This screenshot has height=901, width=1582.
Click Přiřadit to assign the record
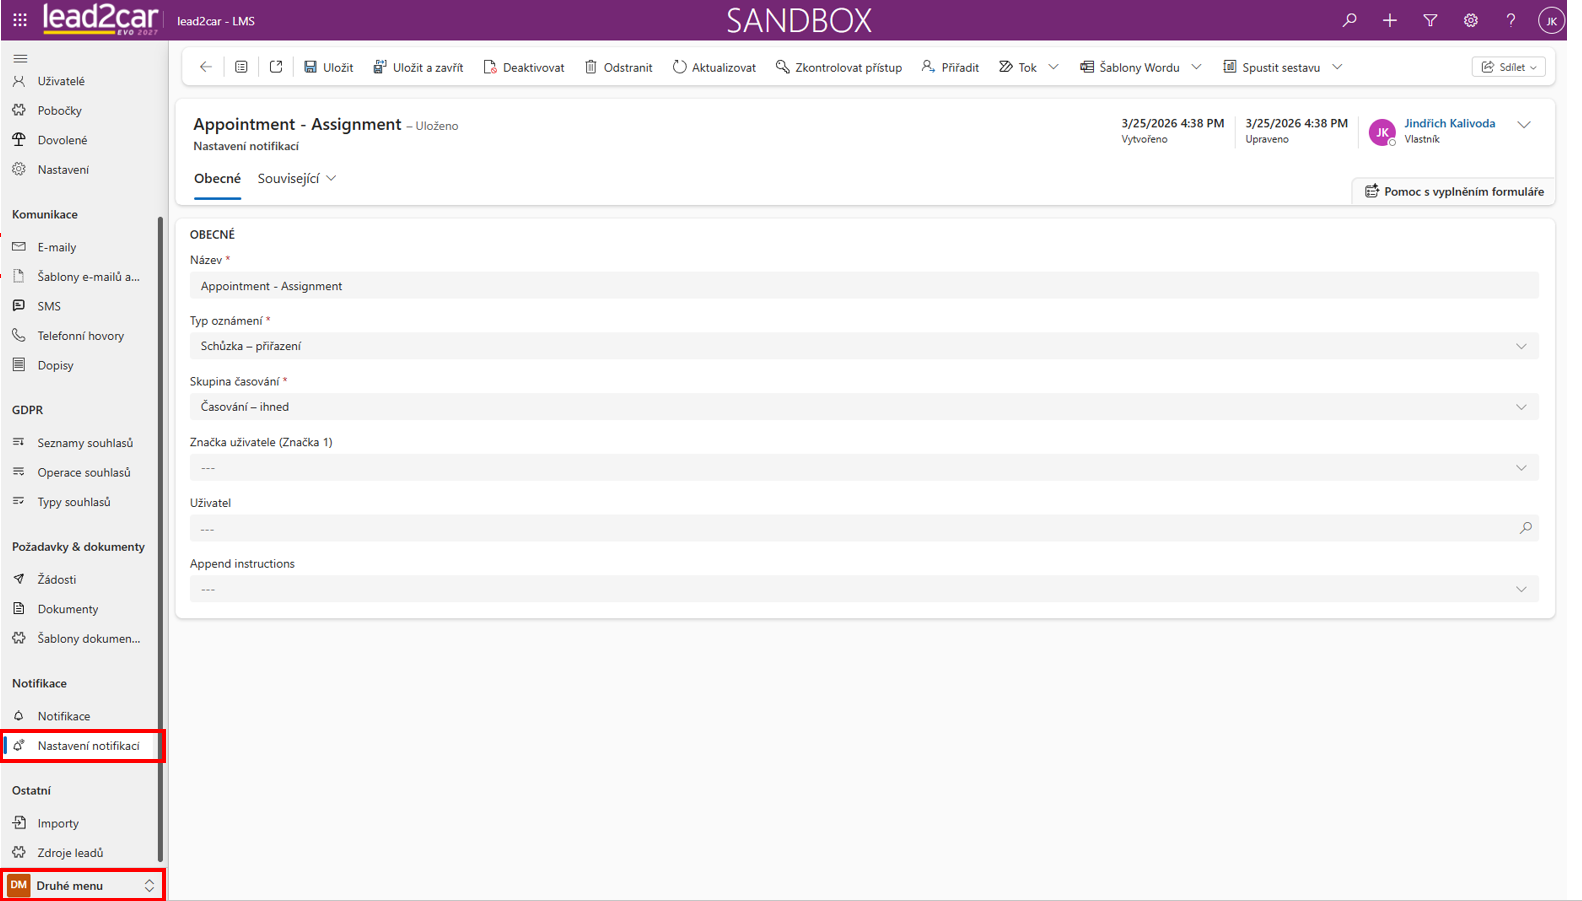950,67
